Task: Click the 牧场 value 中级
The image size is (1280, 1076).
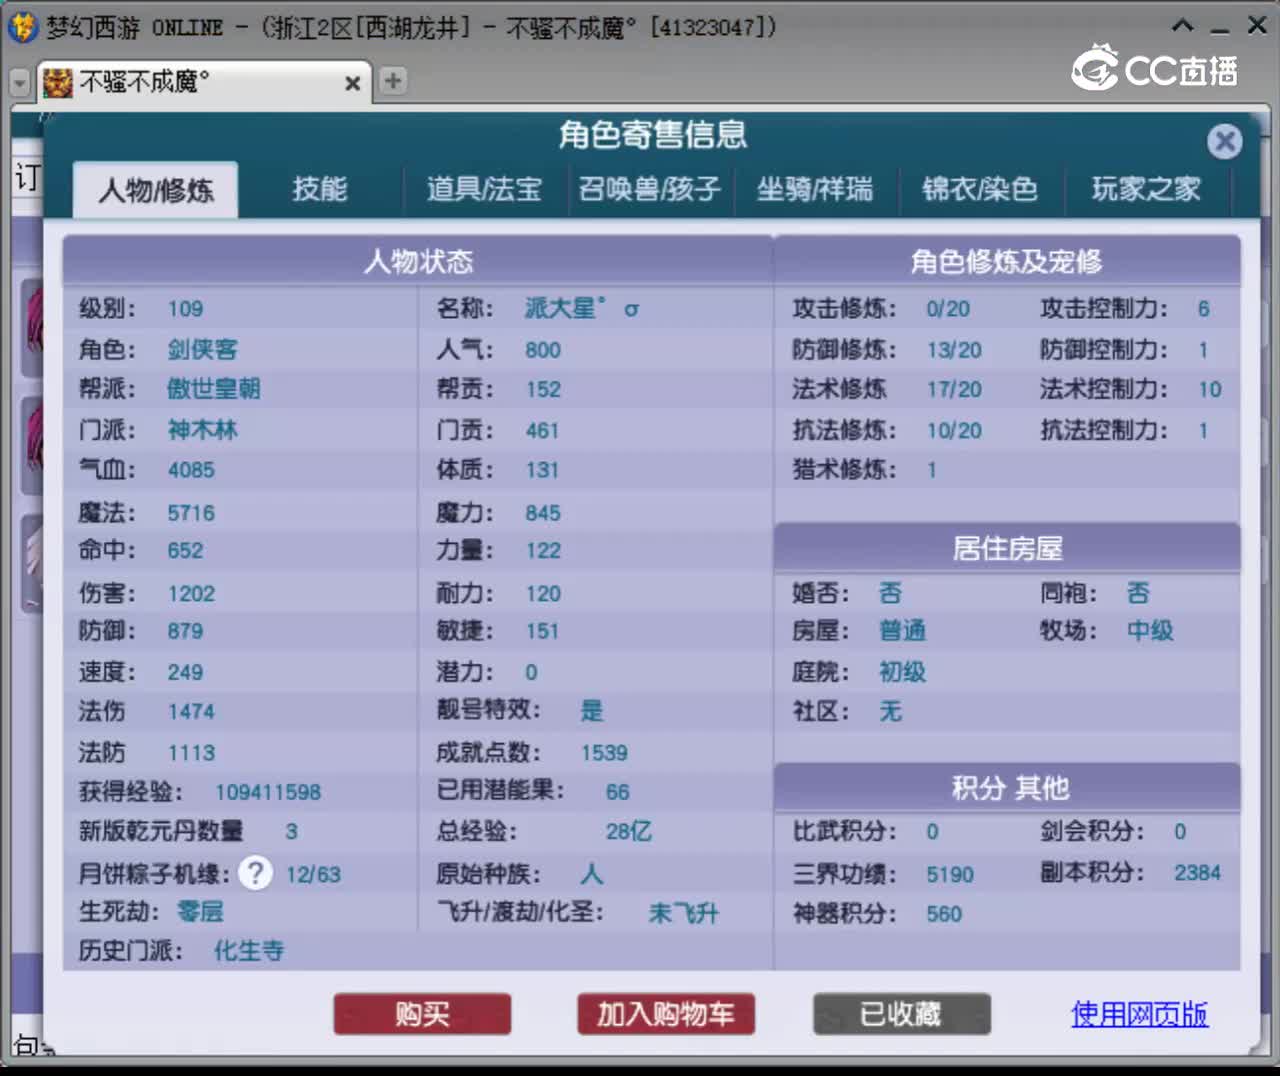Action: (x=1150, y=631)
